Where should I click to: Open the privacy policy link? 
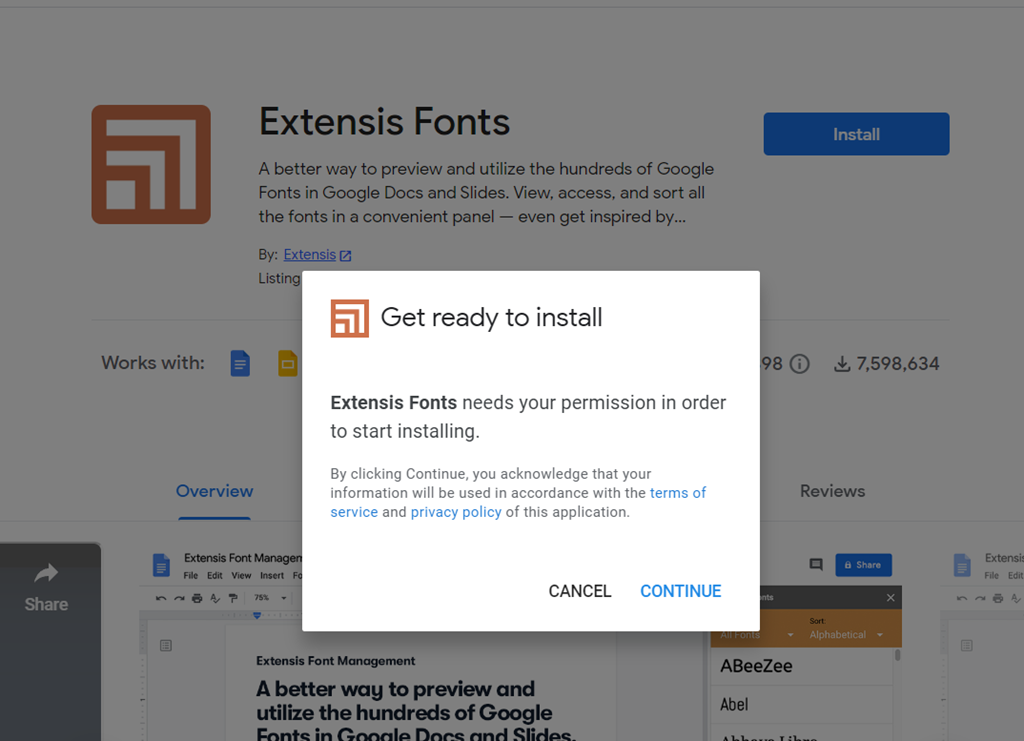456,512
